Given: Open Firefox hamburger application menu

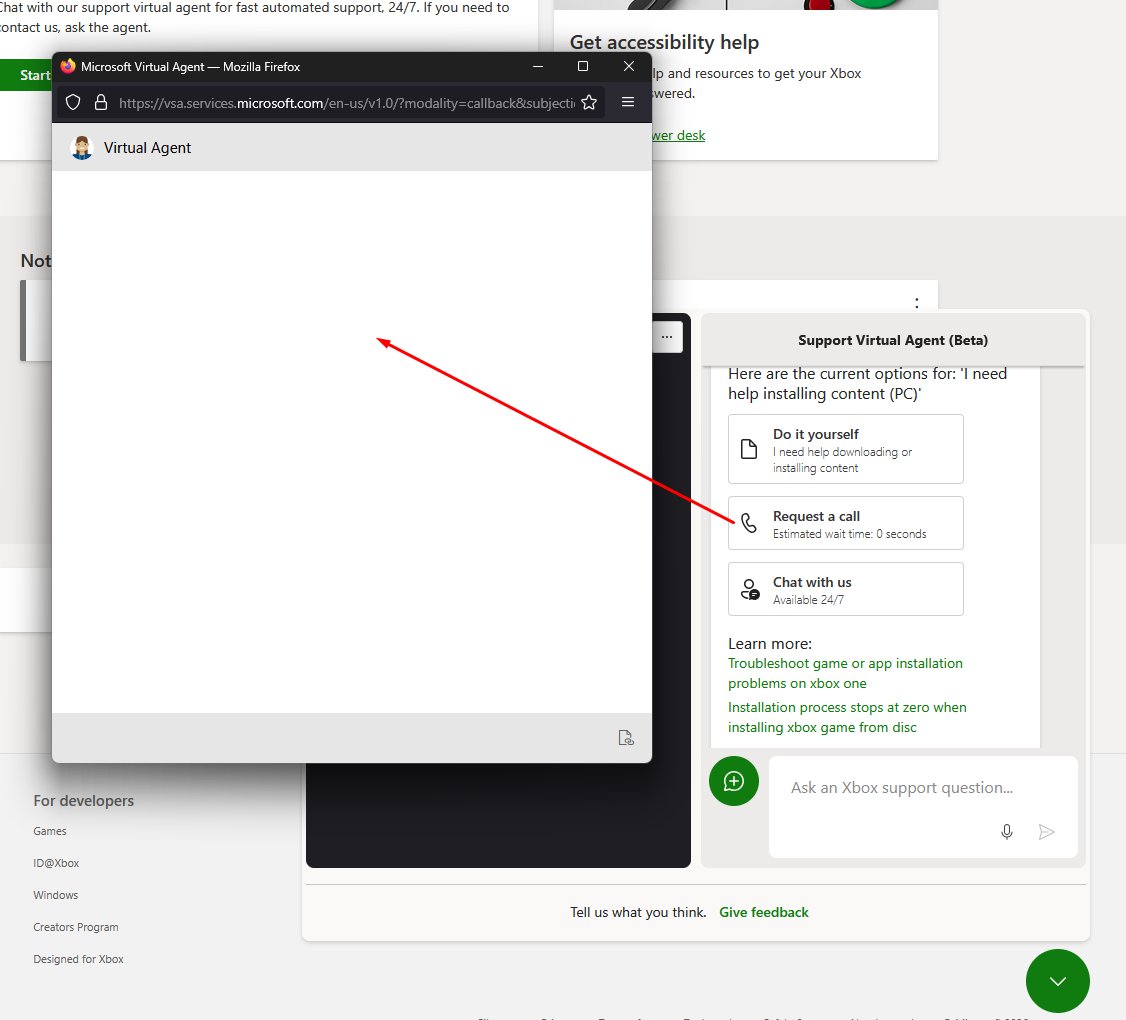Looking at the screenshot, I should click(x=628, y=102).
